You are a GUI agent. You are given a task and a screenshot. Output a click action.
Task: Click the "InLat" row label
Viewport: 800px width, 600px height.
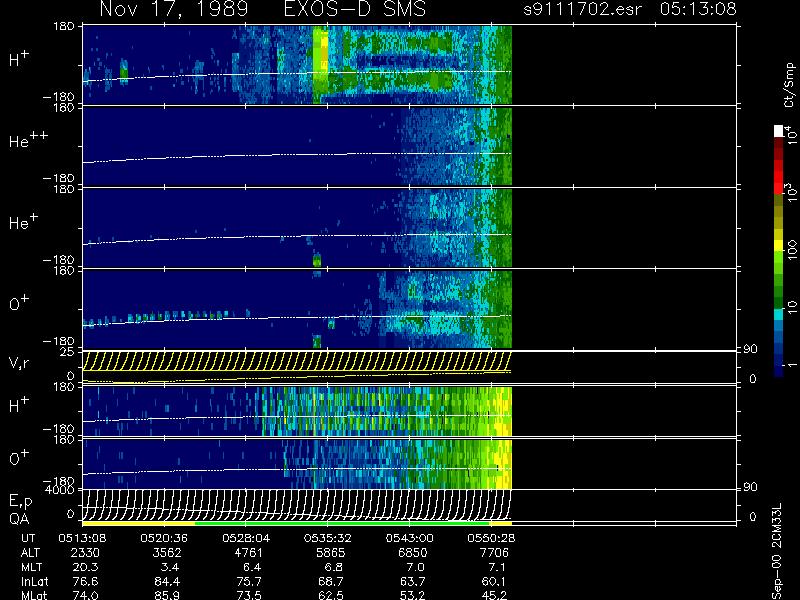pos(33,581)
